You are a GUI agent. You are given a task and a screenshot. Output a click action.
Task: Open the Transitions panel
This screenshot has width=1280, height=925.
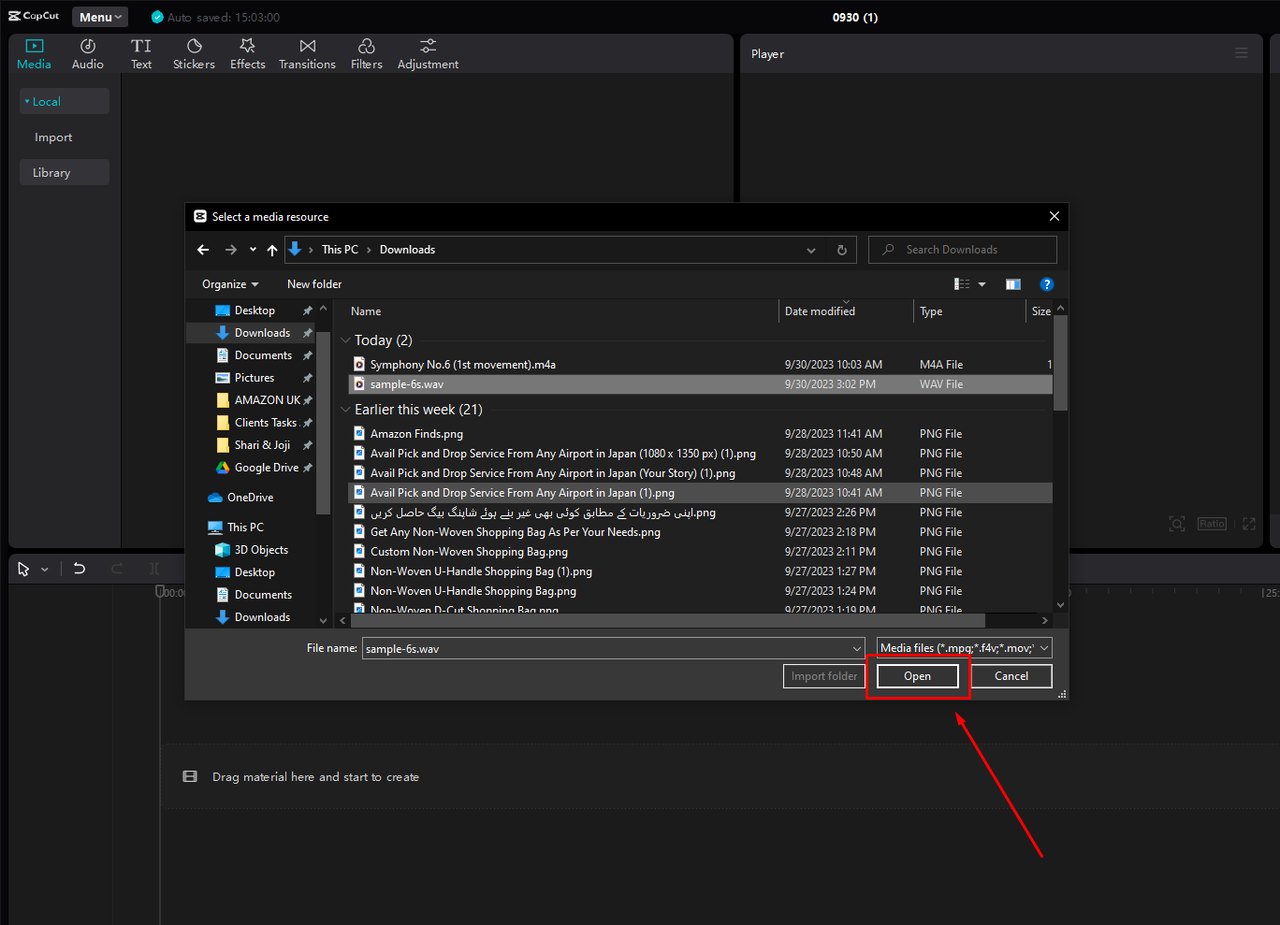point(306,53)
